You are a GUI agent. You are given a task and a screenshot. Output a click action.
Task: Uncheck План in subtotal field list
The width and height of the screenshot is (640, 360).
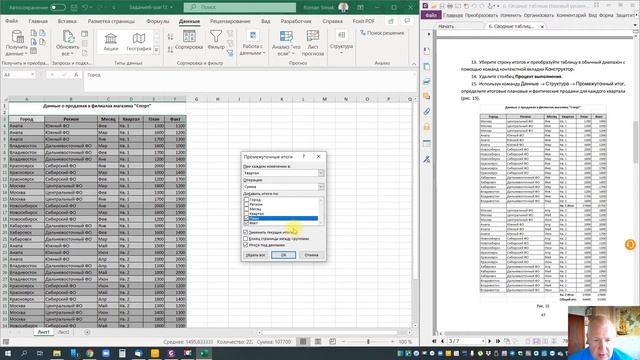[246, 218]
